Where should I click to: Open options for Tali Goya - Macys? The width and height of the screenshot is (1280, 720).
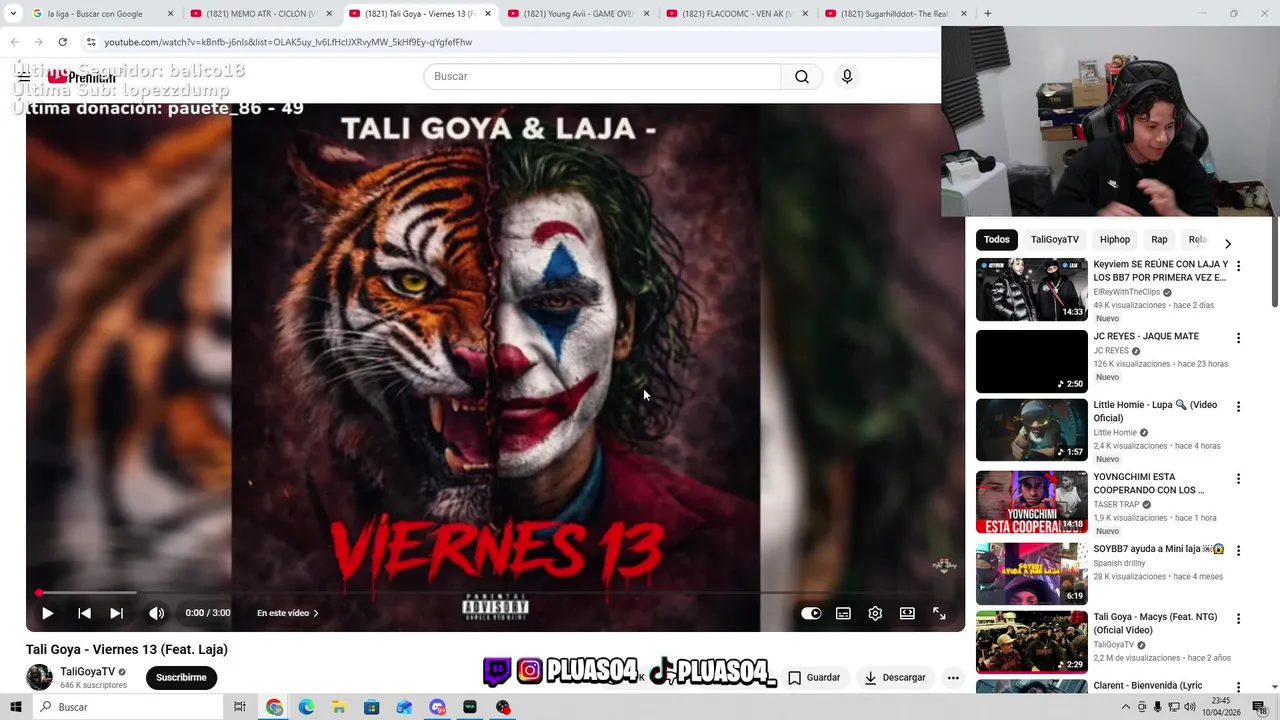pyautogui.click(x=1238, y=618)
